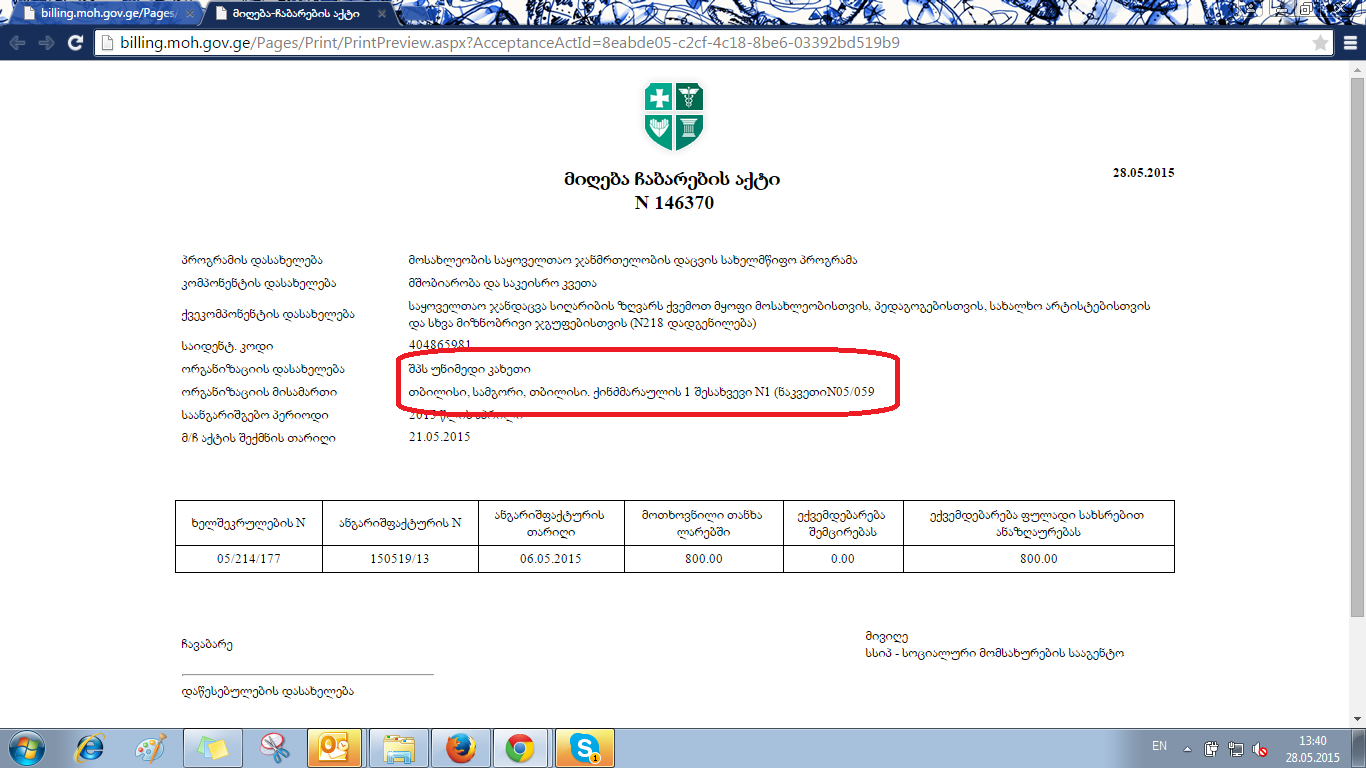The height and width of the screenshot is (768, 1366).
Task: Open Snipping Tool from taskbar
Action: point(273,748)
